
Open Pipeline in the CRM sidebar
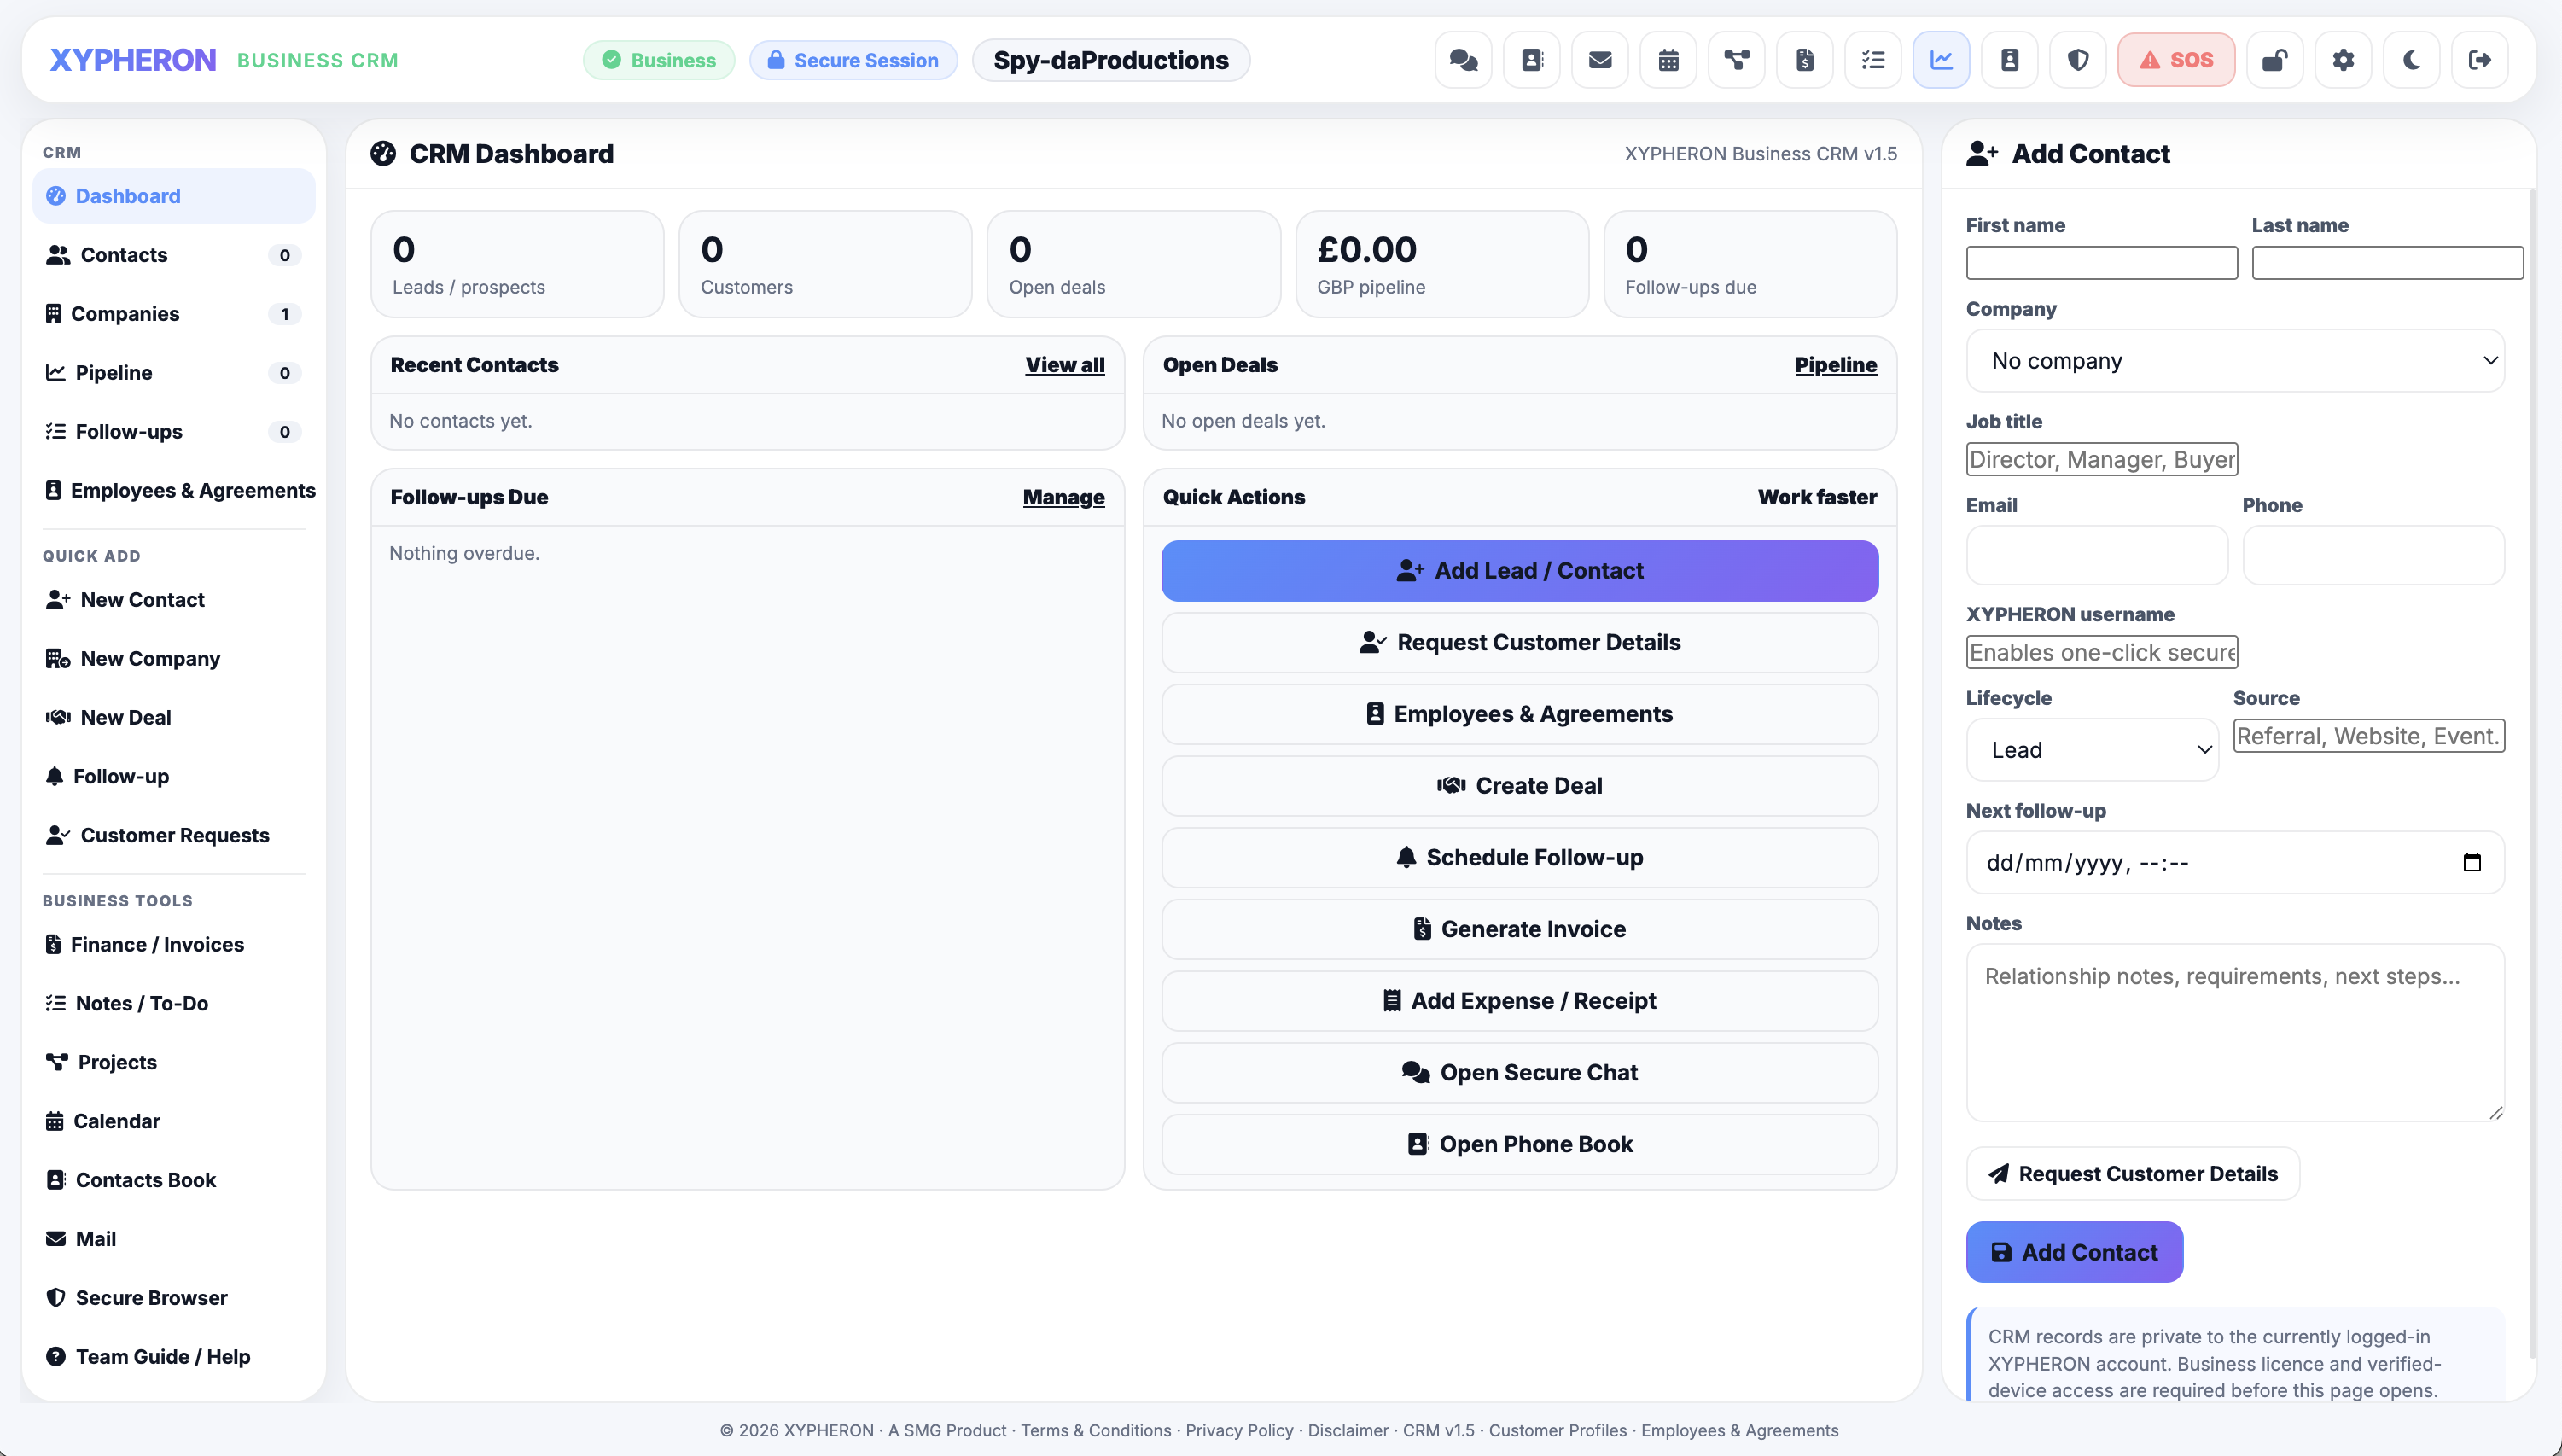tap(174, 373)
